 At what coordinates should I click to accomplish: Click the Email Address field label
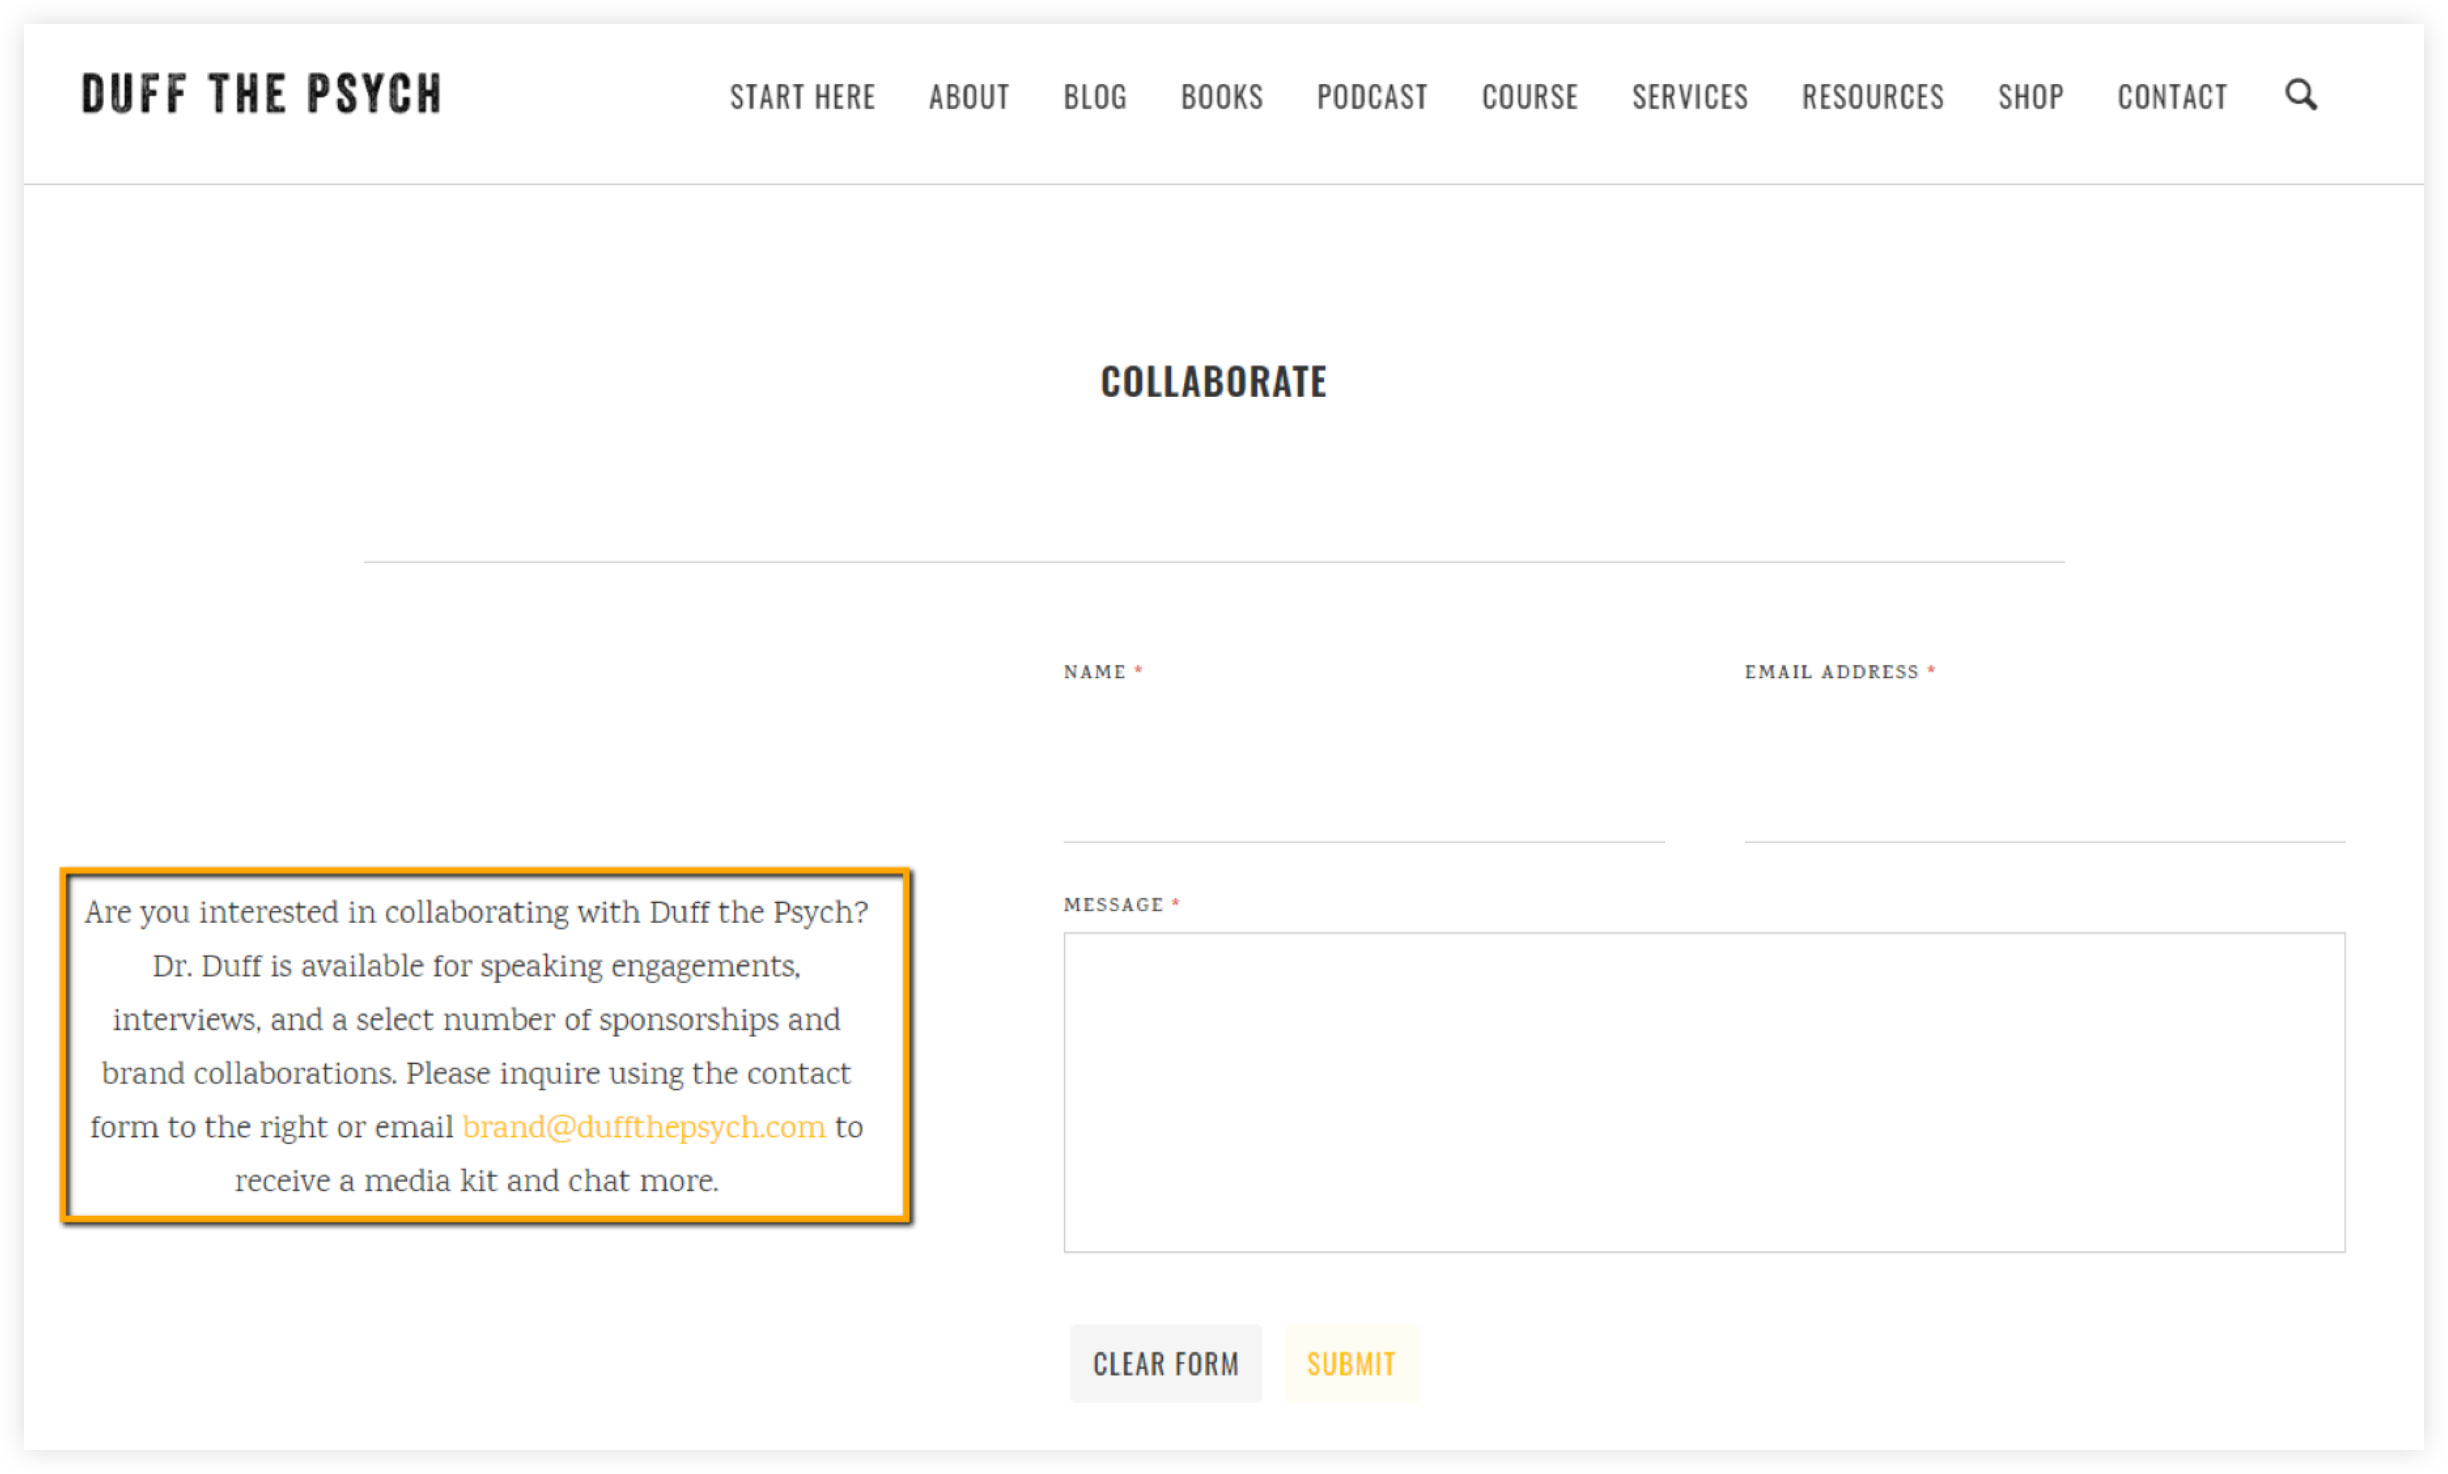[1840, 672]
